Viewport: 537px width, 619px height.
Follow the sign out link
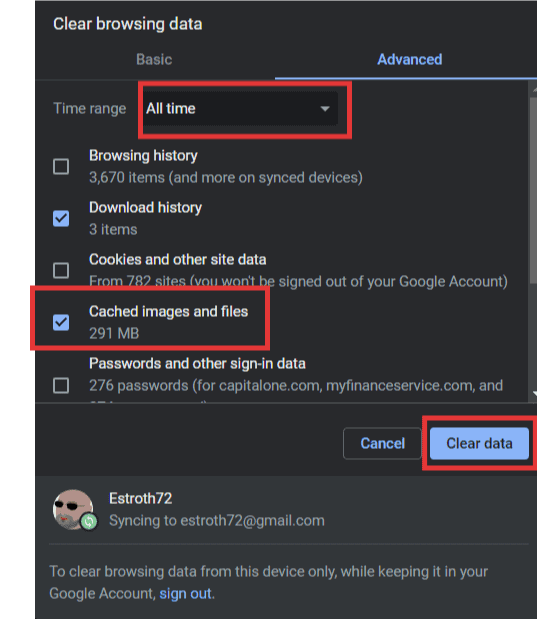pos(185,593)
